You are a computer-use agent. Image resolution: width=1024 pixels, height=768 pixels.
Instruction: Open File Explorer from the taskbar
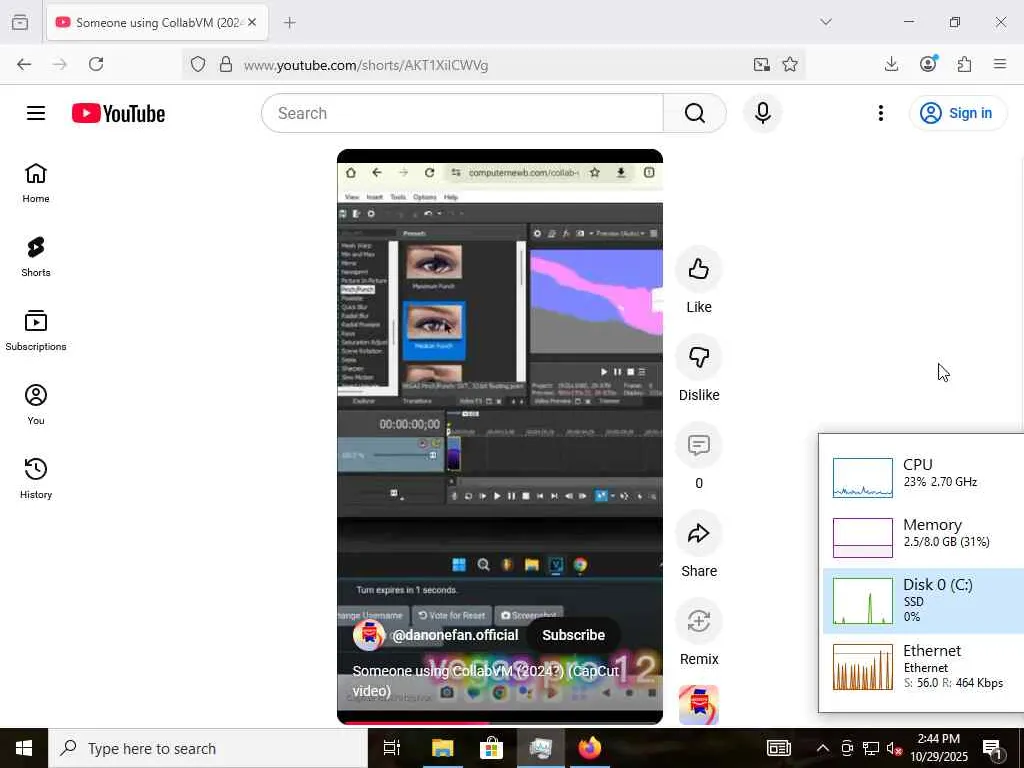click(442, 748)
